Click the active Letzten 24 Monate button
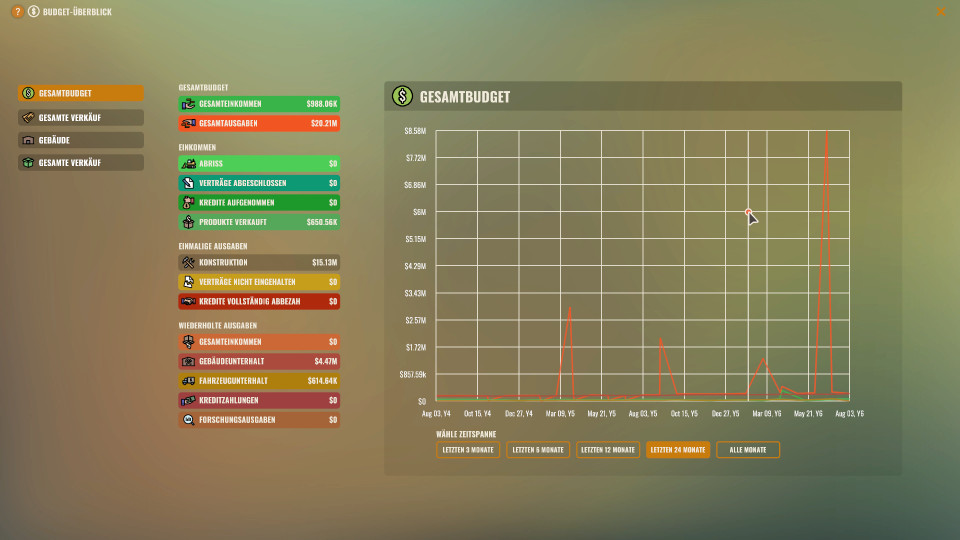 tap(678, 450)
